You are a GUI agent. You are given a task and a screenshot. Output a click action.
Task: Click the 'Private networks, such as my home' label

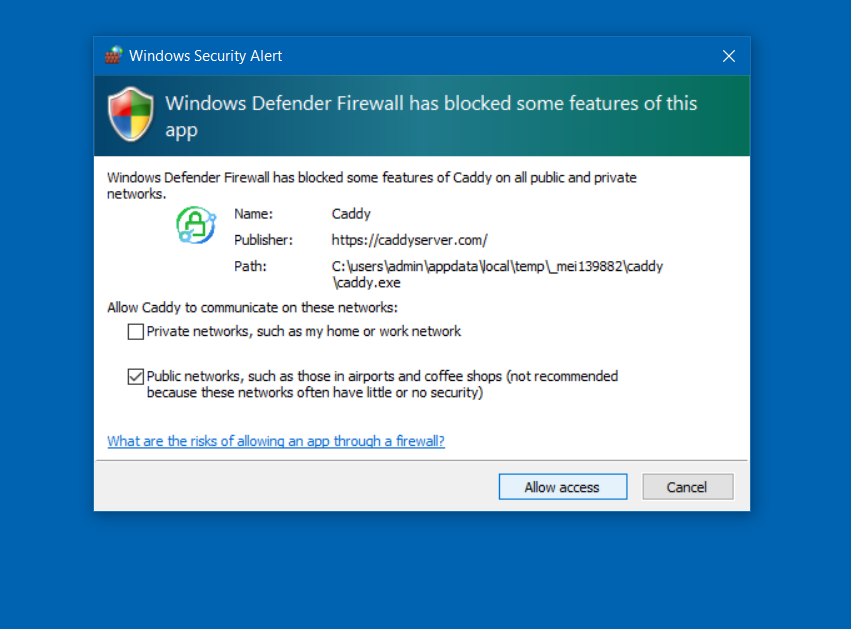(304, 332)
